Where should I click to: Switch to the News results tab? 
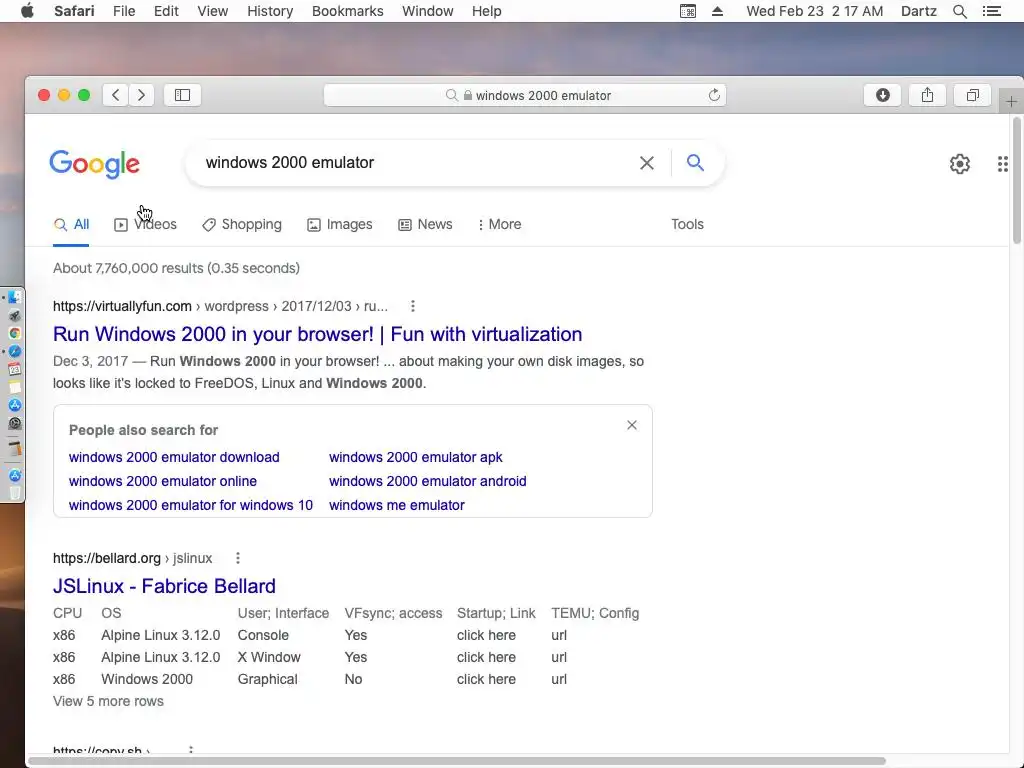tap(425, 224)
